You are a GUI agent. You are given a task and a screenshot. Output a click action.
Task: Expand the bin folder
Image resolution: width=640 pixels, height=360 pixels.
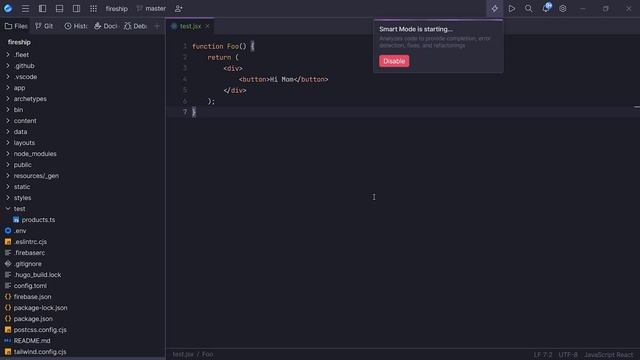(x=8, y=110)
